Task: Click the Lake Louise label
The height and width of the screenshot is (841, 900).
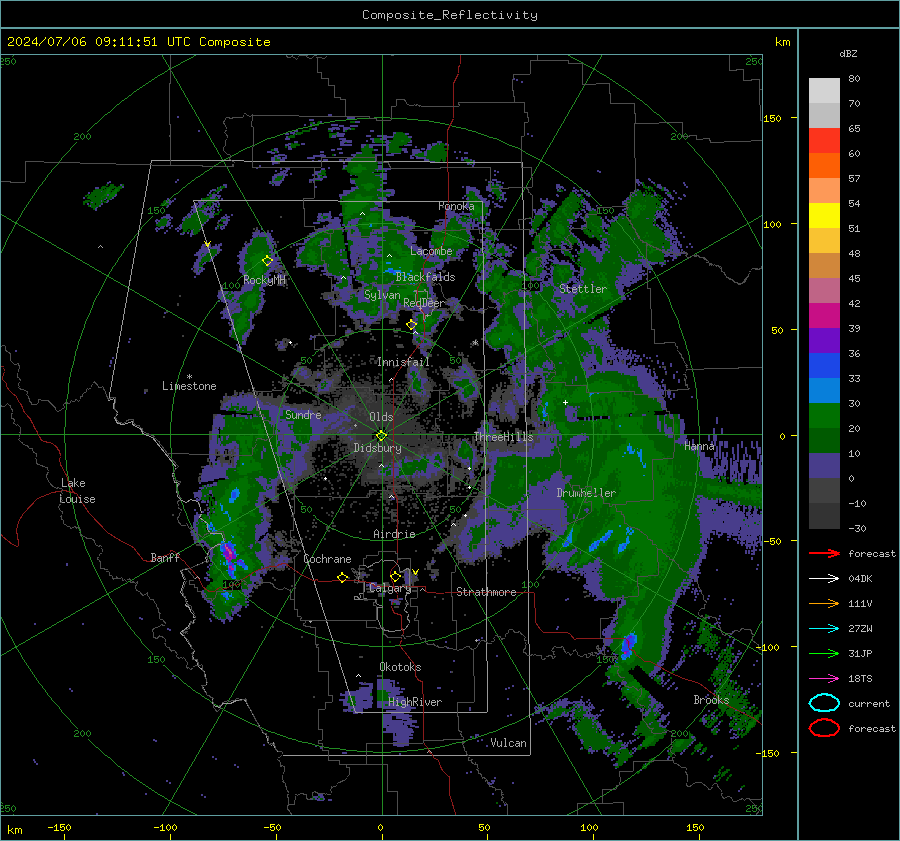Action: click(x=77, y=491)
